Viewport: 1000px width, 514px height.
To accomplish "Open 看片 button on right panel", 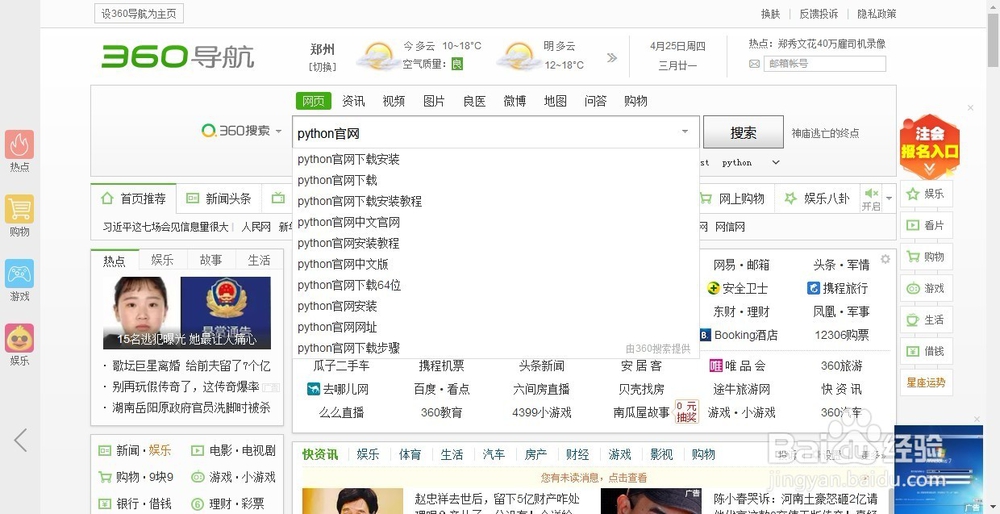I will 926,225.
